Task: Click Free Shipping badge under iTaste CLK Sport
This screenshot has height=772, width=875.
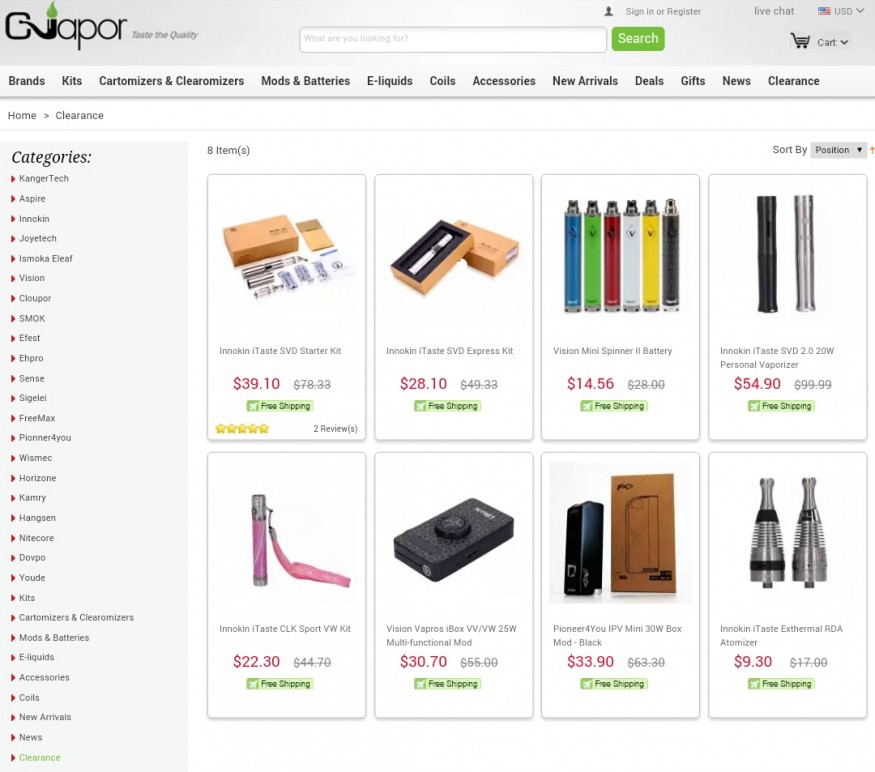Action: pyautogui.click(x=280, y=684)
